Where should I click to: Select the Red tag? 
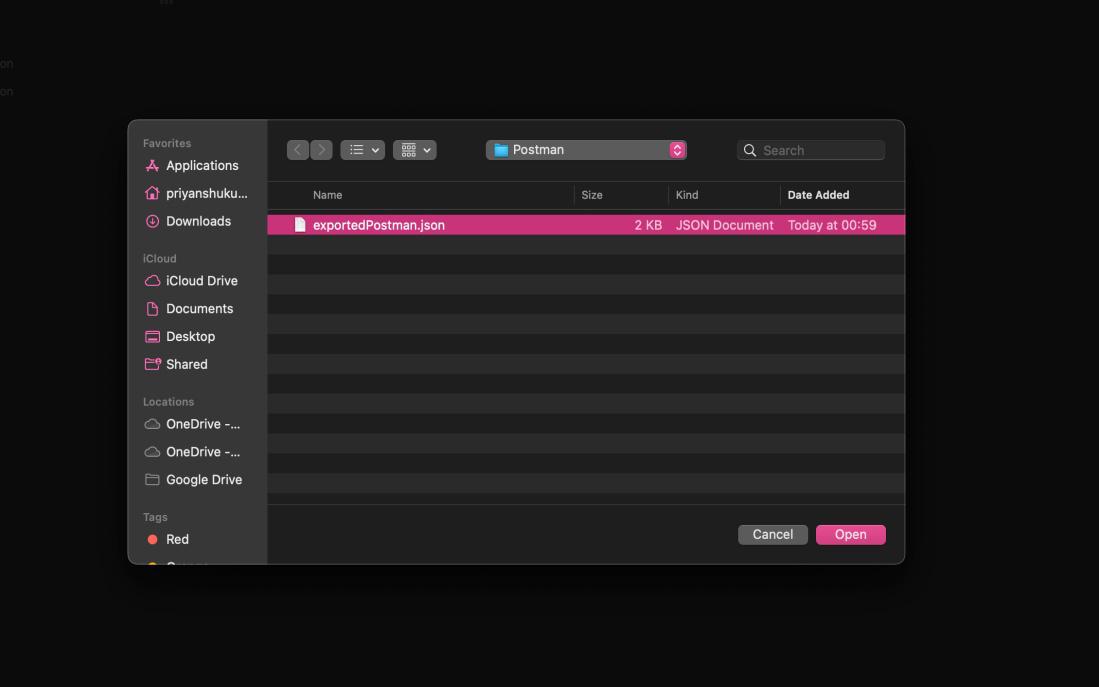[177, 540]
